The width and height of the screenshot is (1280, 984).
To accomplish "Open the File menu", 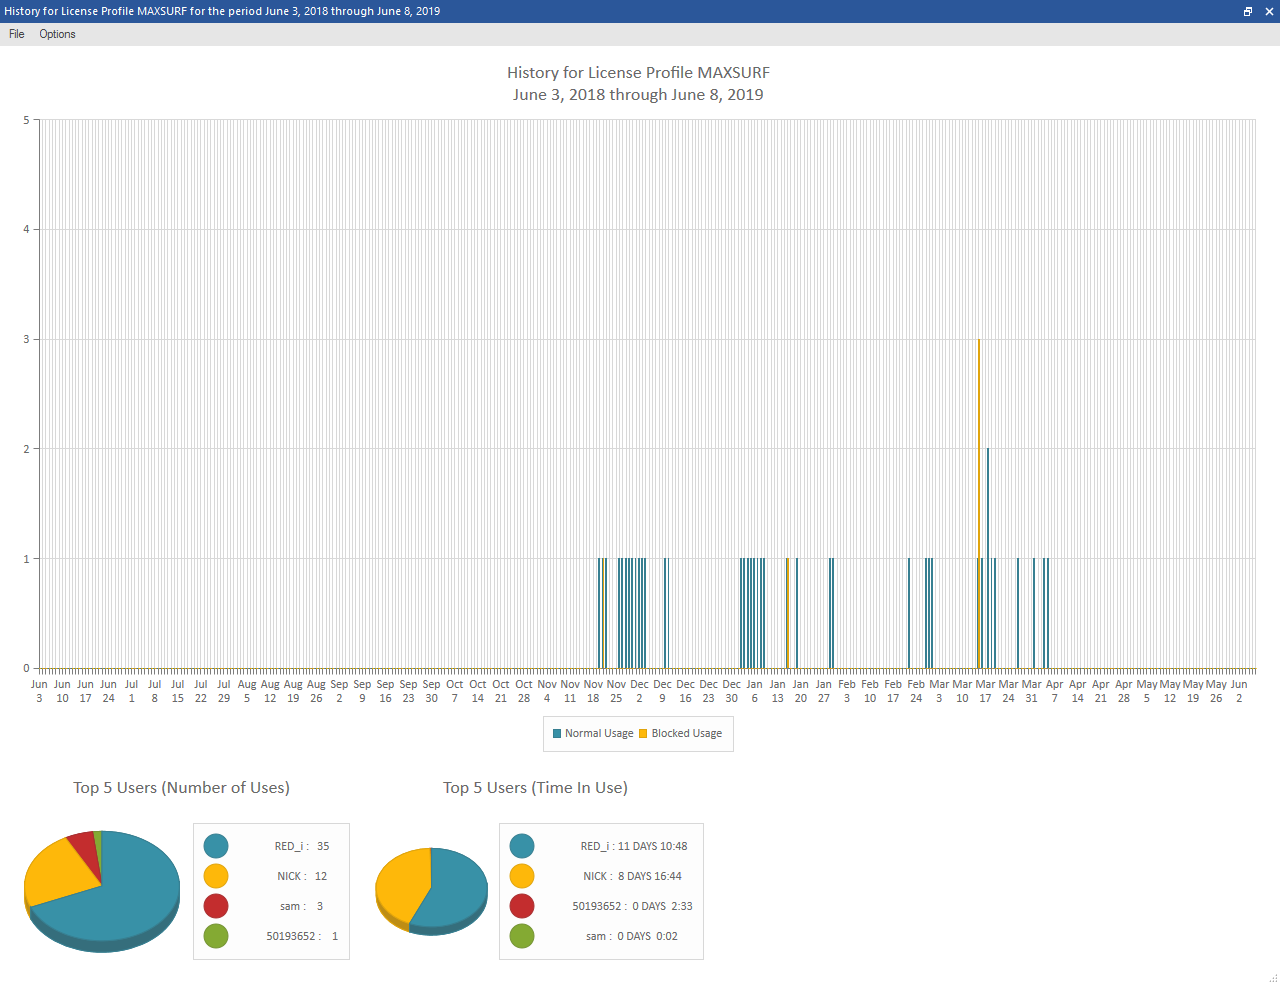I will pyautogui.click(x=16, y=34).
